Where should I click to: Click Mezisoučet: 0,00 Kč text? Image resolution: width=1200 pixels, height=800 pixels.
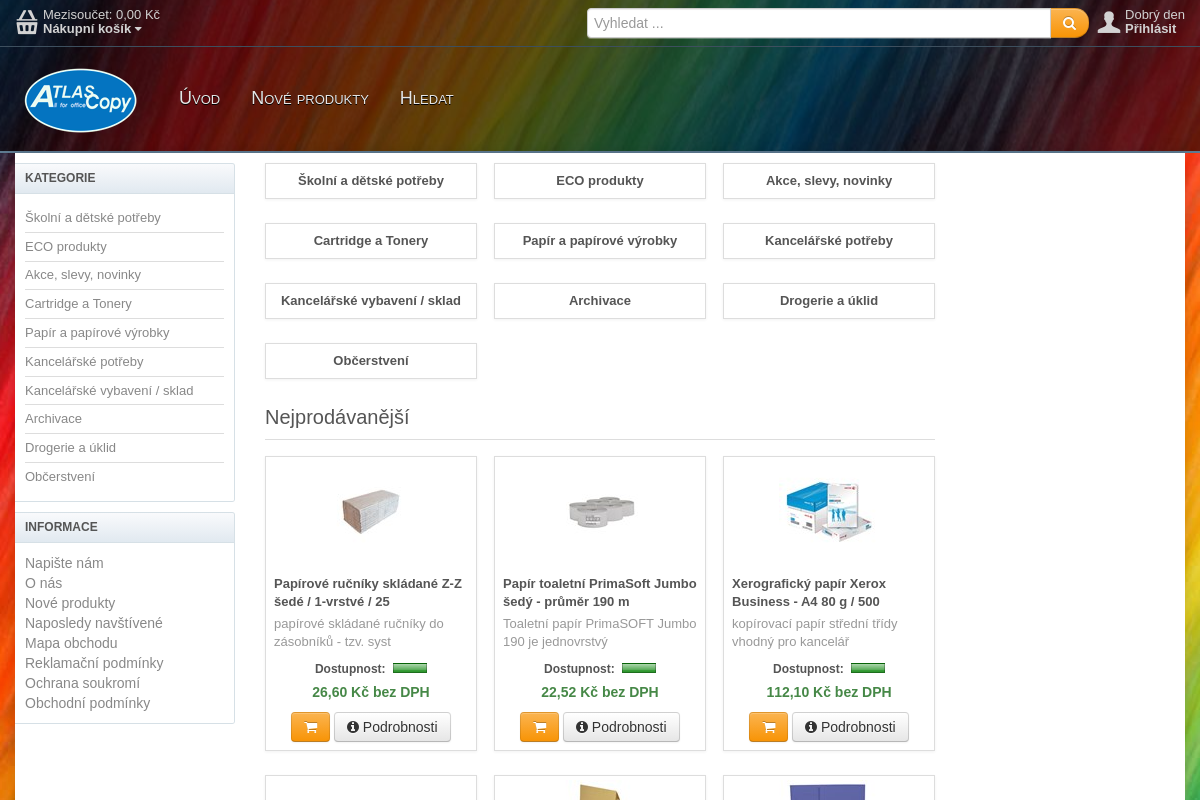click(x=101, y=14)
